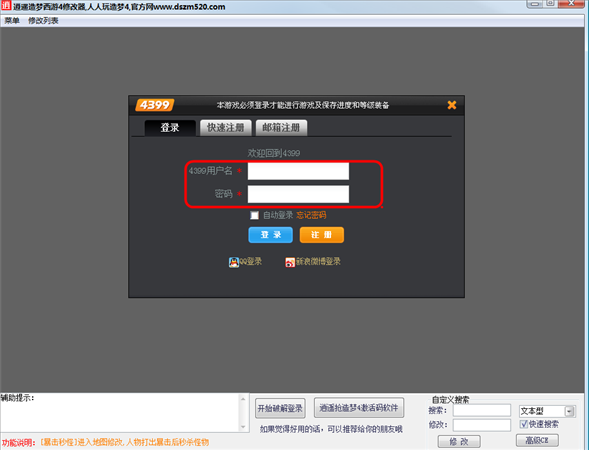The height and width of the screenshot is (450, 589).
Task: Focus the 4399用户名 input field
Action: 298,171
